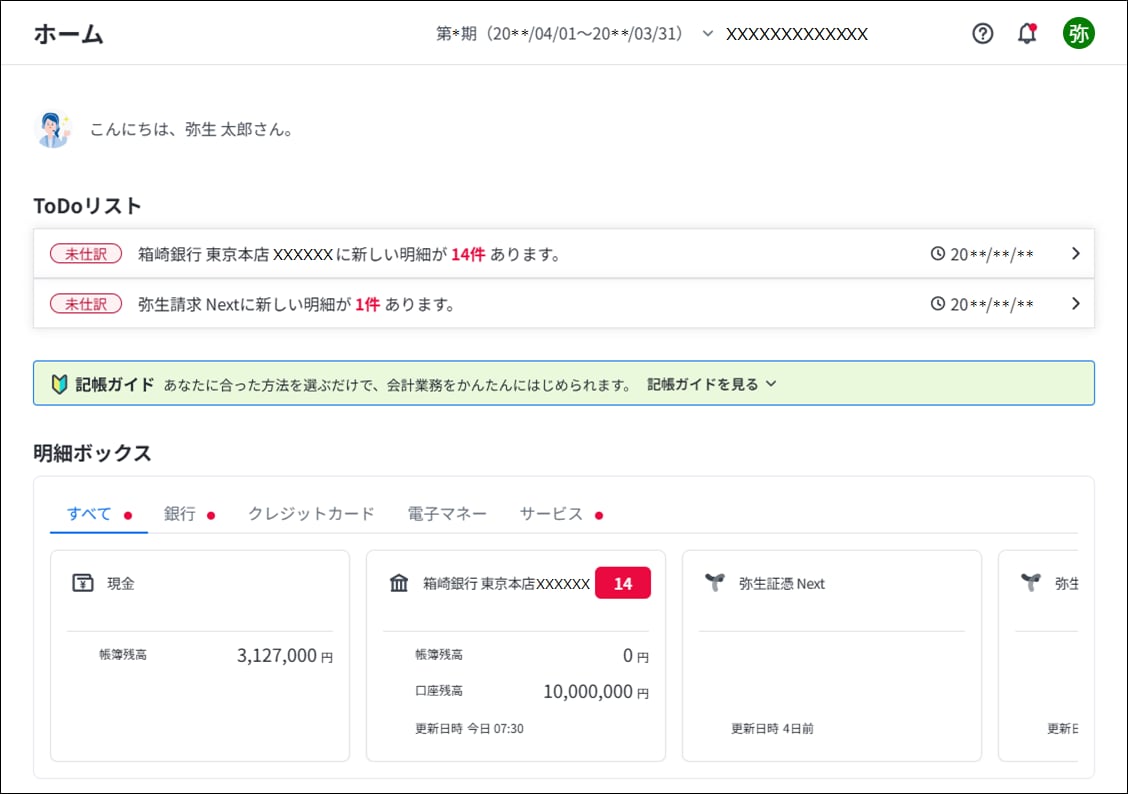
Task: Click the 未仕訳 tag on the 箱崎銀行 row
Action: click(x=86, y=254)
